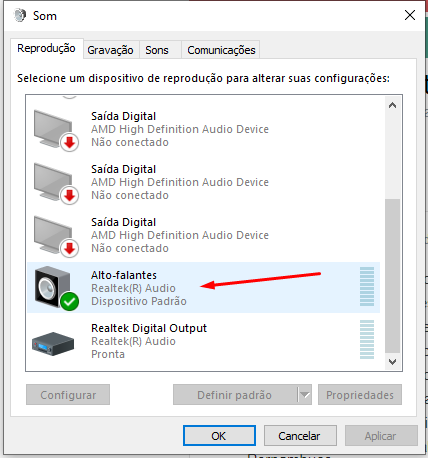Click the Cancelar button
This screenshot has height=458, width=428.
pyautogui.click(x=300, y=435)
